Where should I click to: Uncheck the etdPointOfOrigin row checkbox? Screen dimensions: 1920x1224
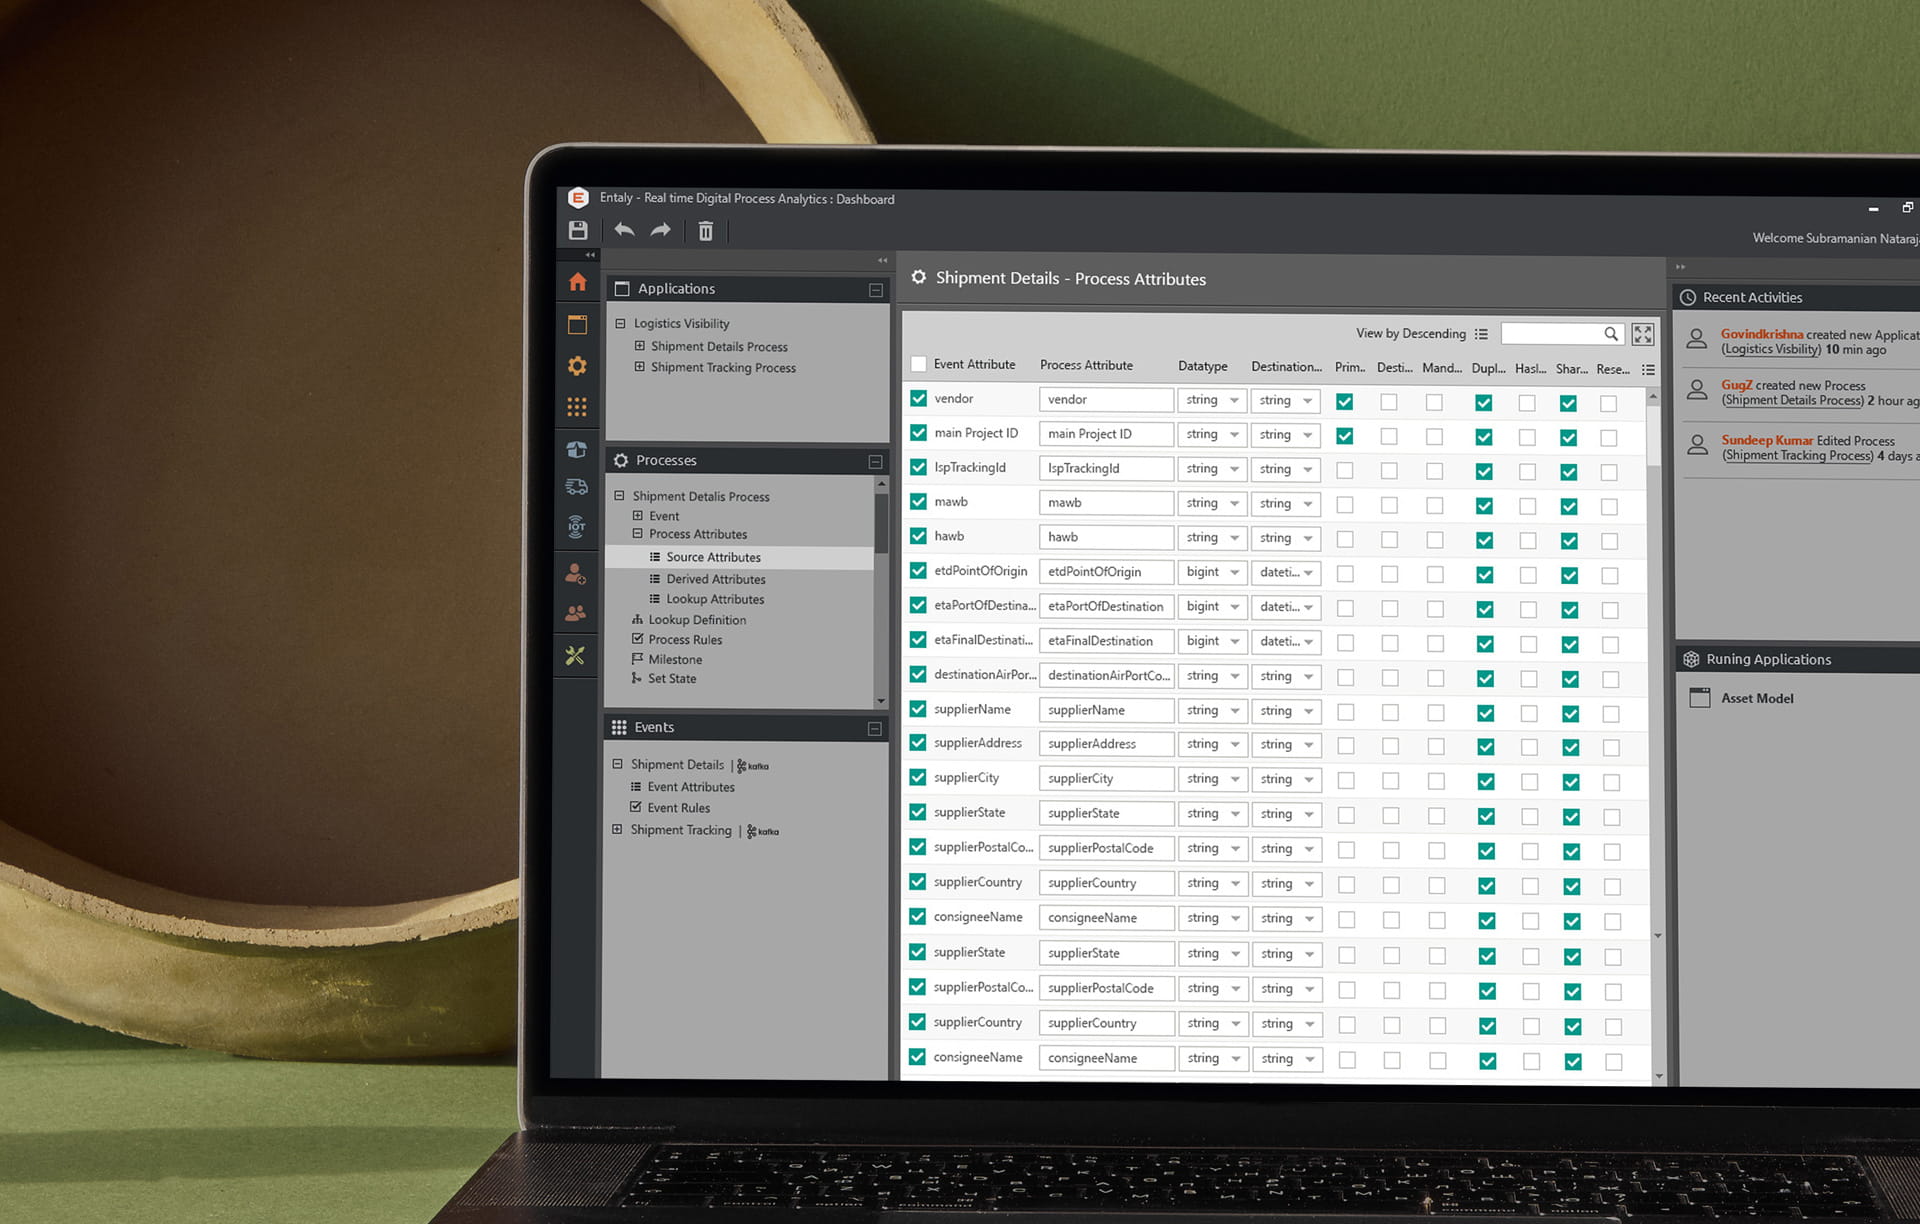coord(918,571)
